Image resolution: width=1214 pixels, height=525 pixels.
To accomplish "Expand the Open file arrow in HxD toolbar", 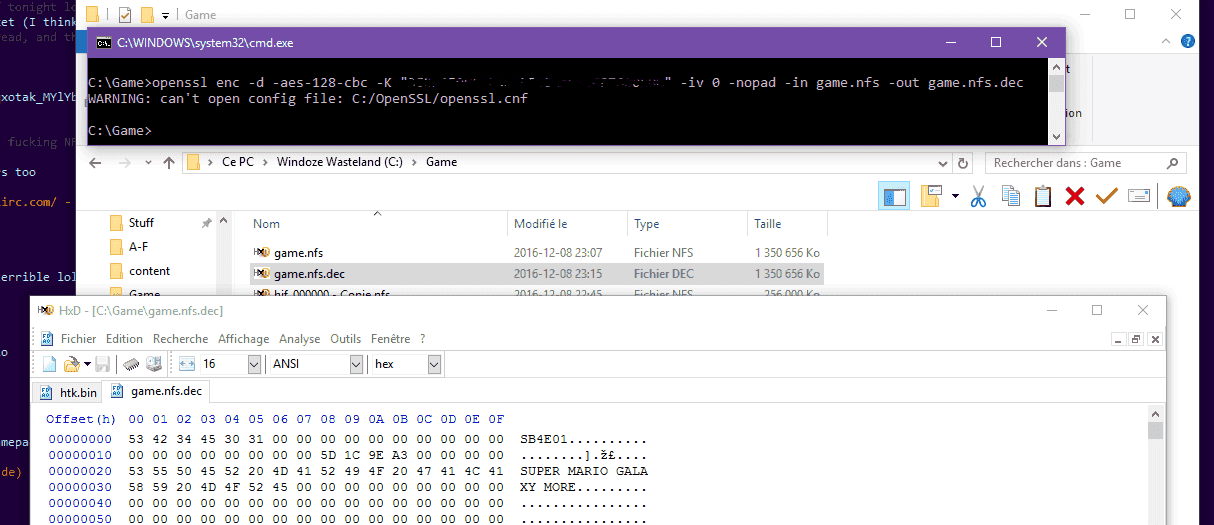I will coord(87,364).
